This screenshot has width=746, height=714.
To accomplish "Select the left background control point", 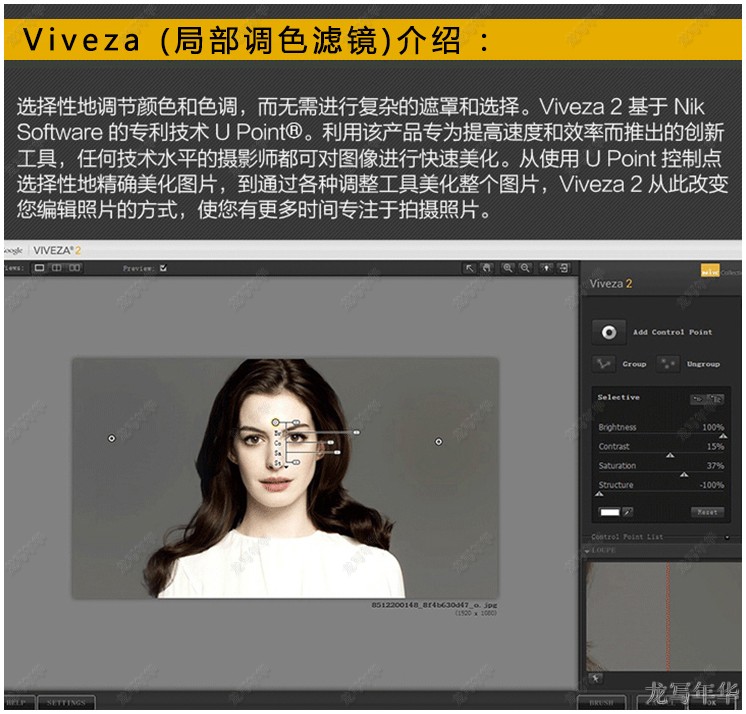I will click(x=111, y=438).
